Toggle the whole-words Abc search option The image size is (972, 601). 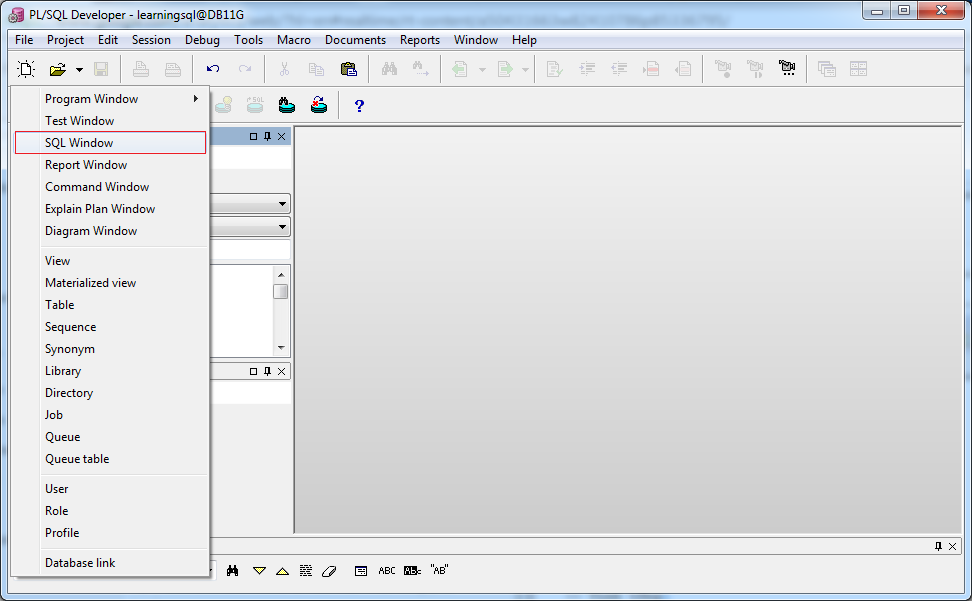pos(412,571)
